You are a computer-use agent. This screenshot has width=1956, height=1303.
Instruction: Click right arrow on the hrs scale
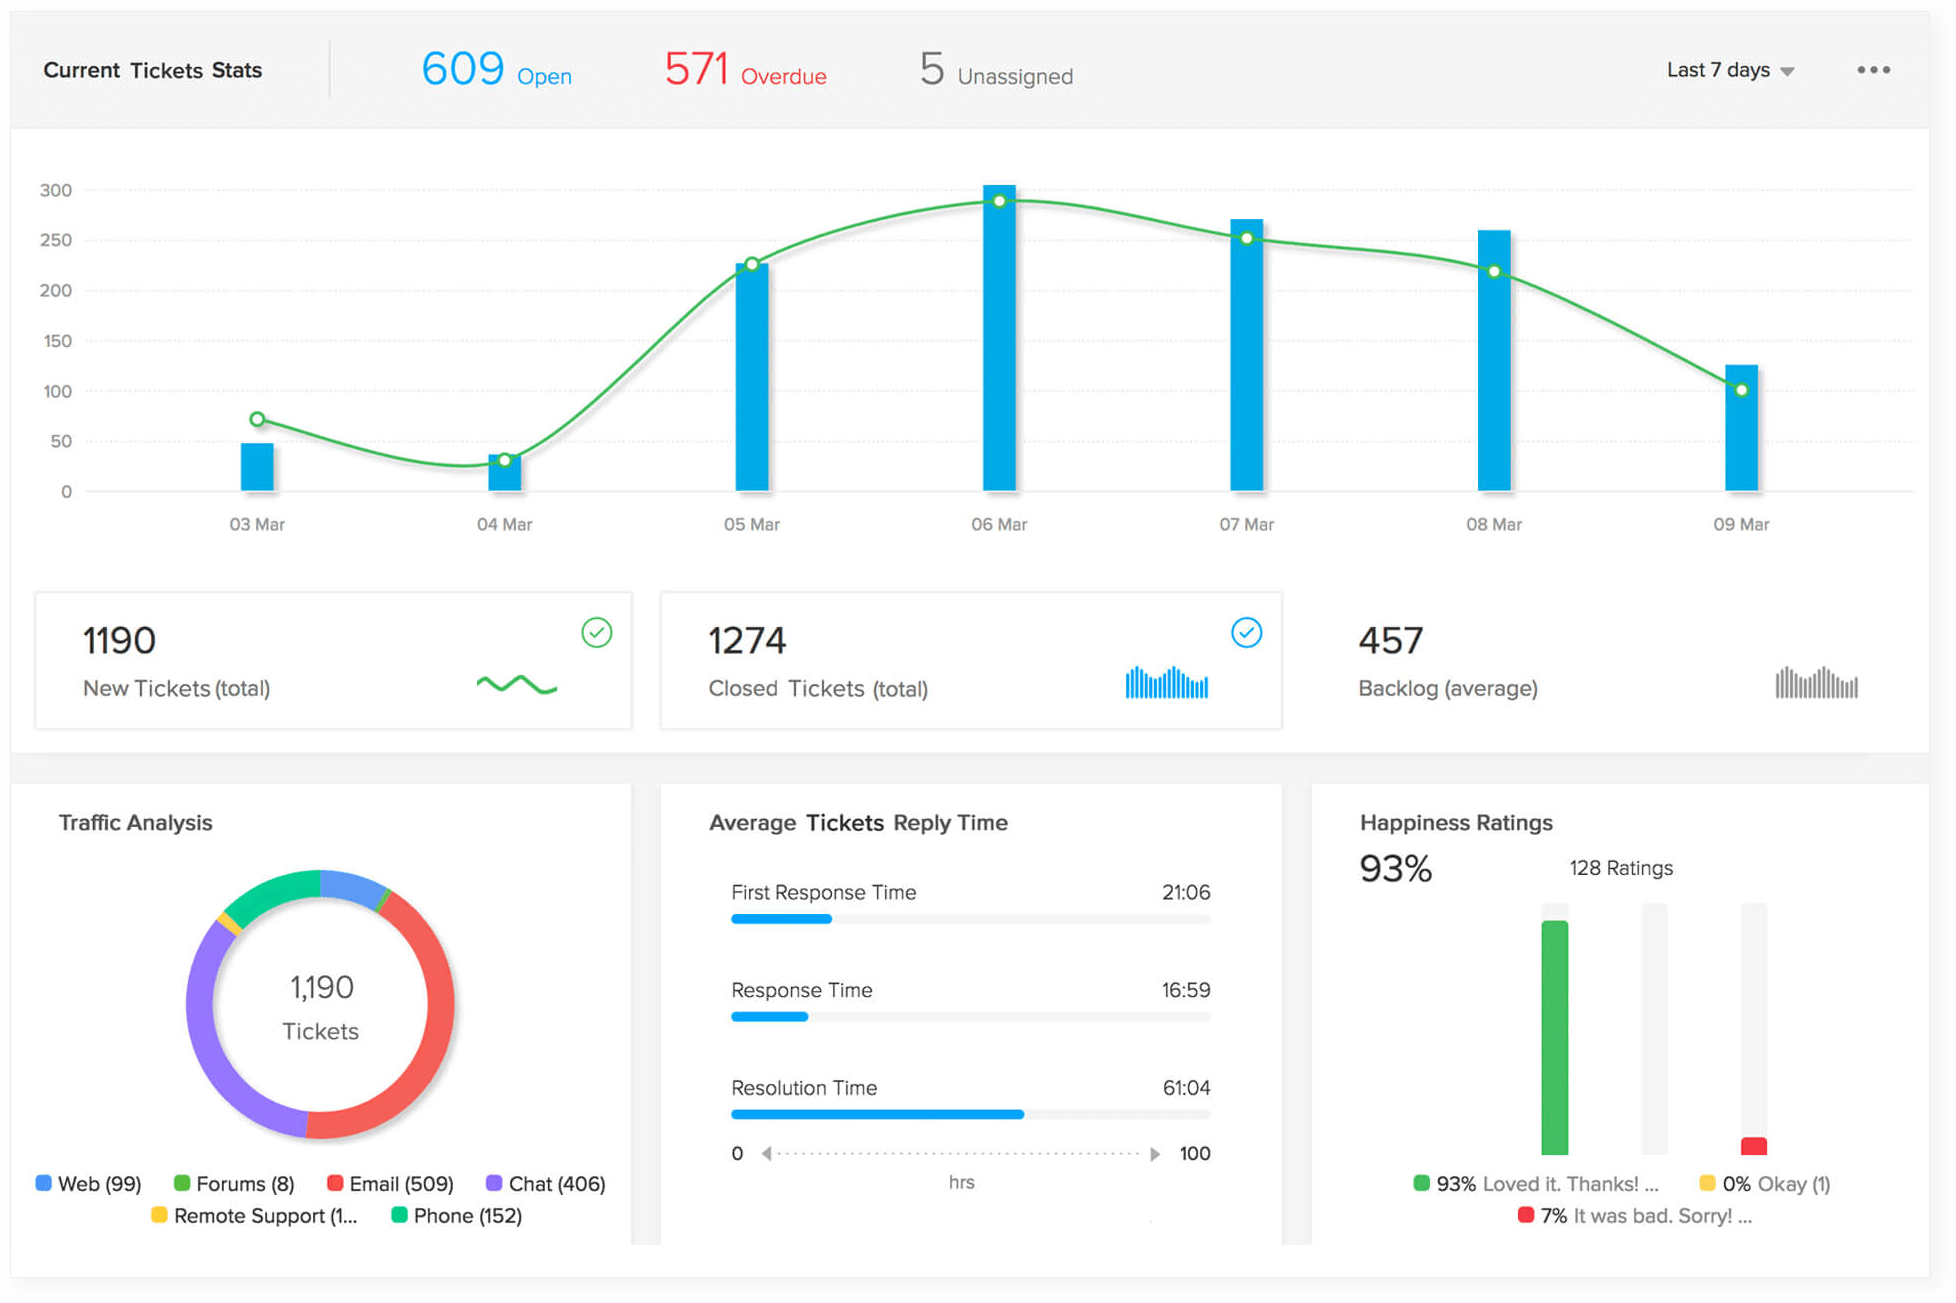tap(1155, 1154)
